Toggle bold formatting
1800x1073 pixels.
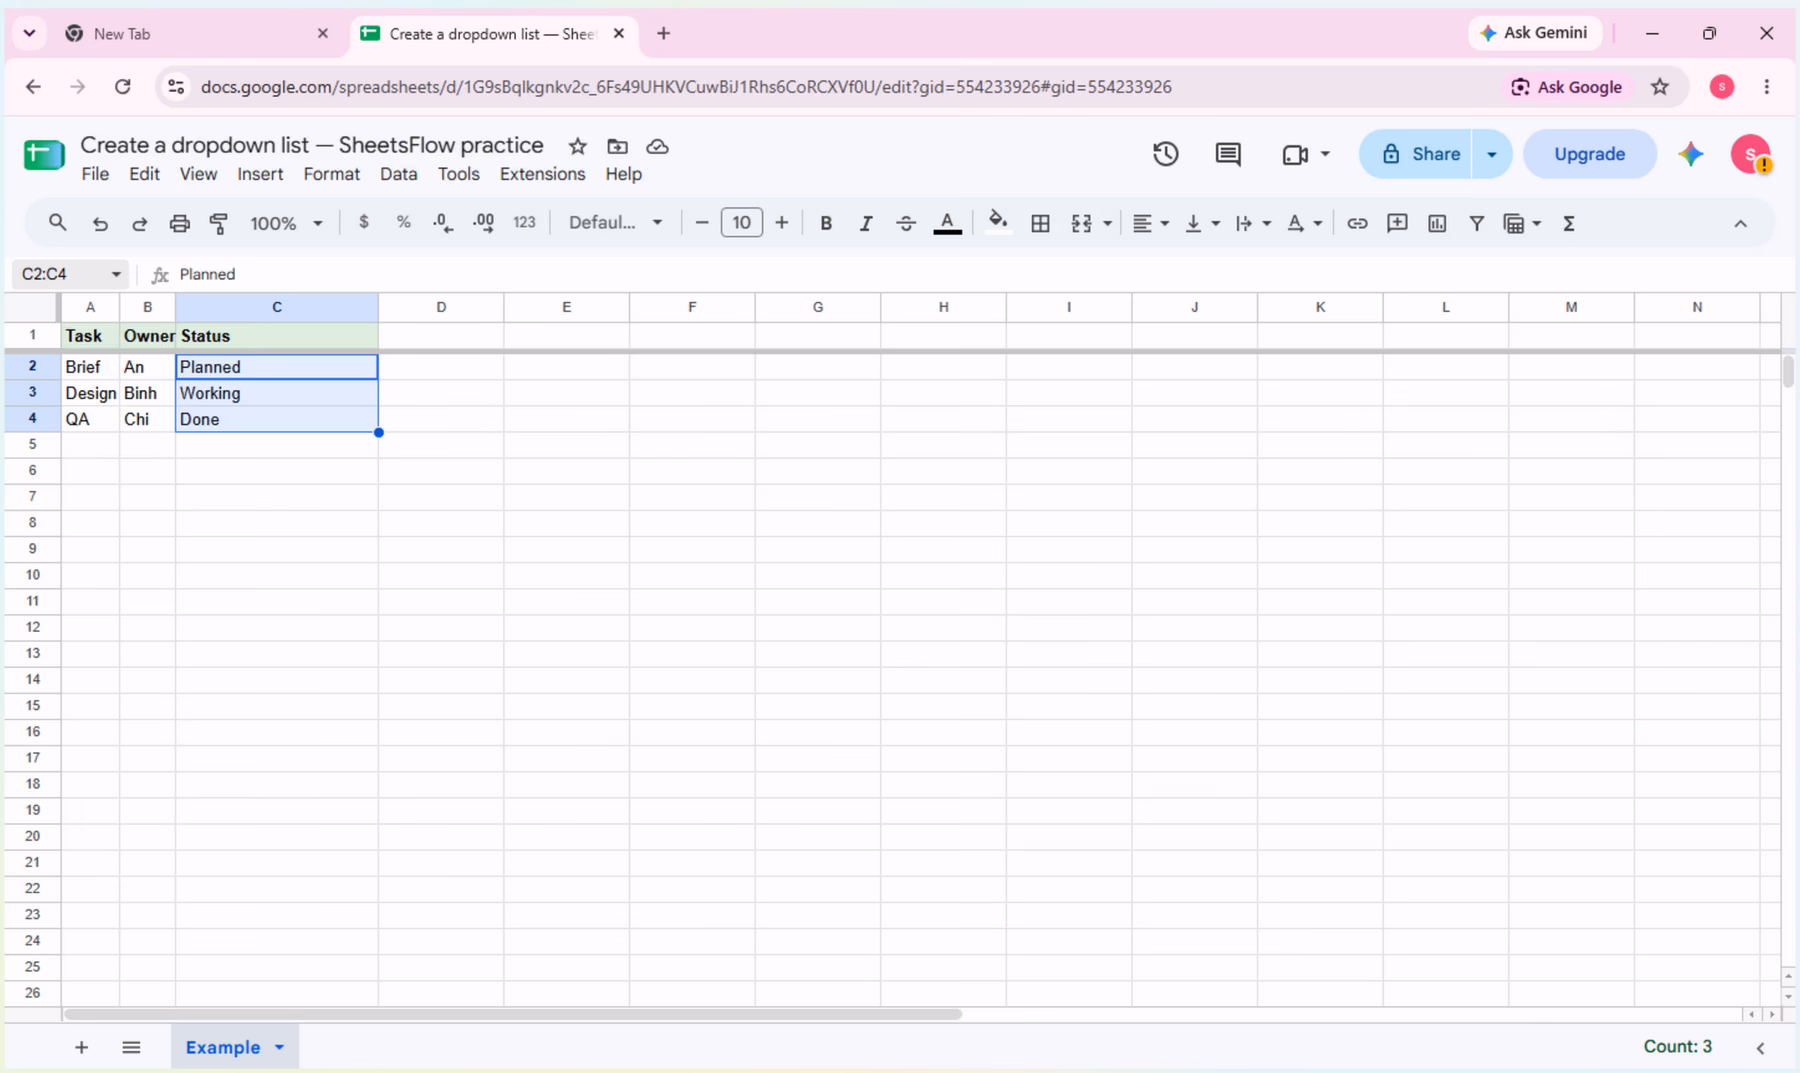click(826, 223)
